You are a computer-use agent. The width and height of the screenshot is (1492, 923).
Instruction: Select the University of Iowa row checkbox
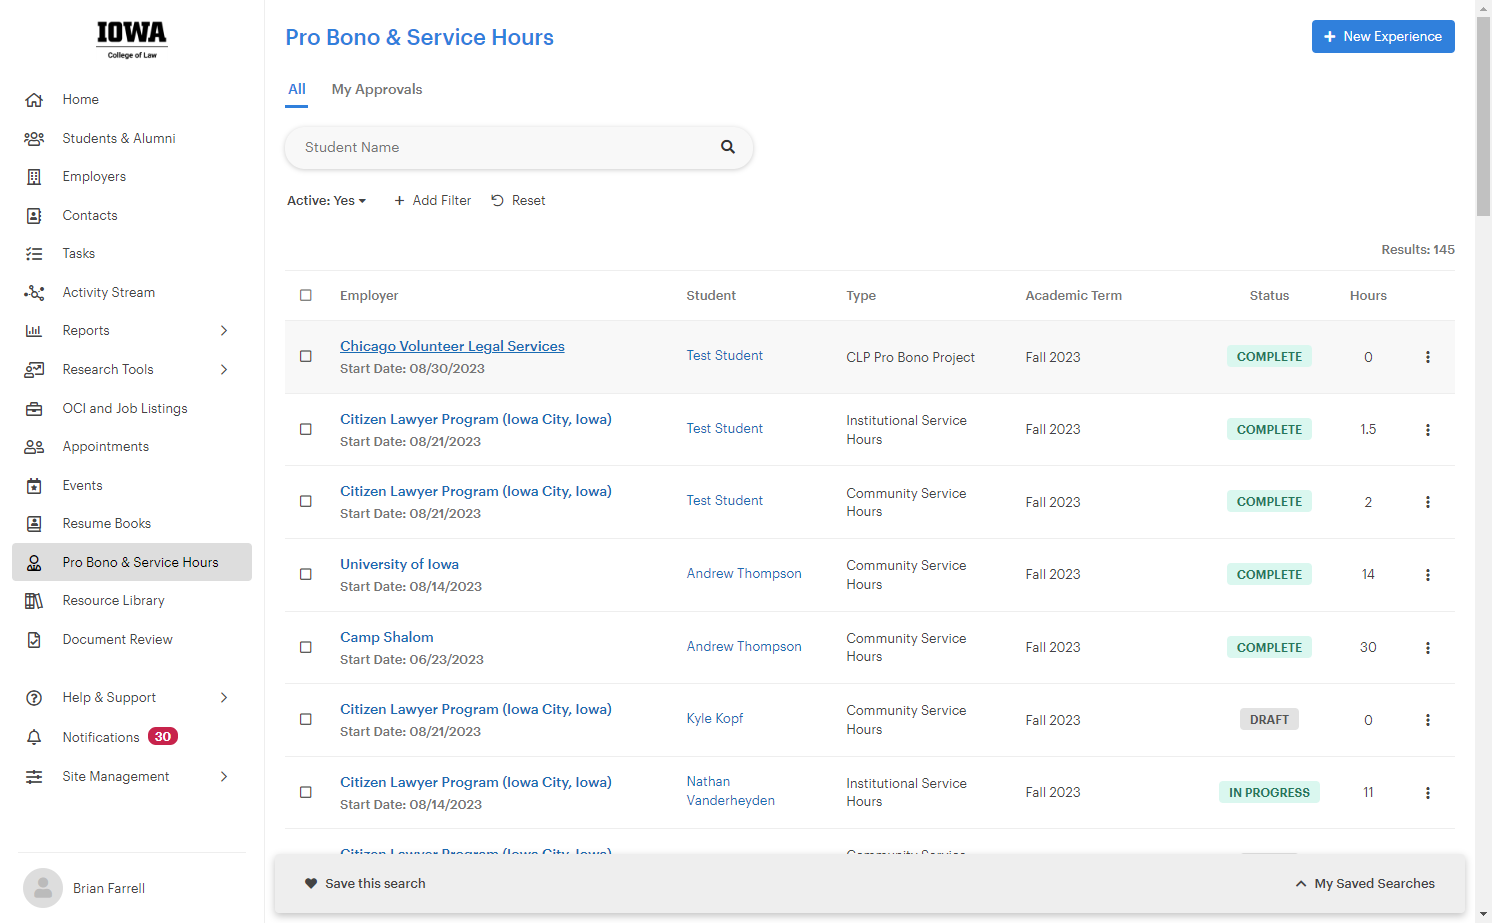click(x=306, y=574)
